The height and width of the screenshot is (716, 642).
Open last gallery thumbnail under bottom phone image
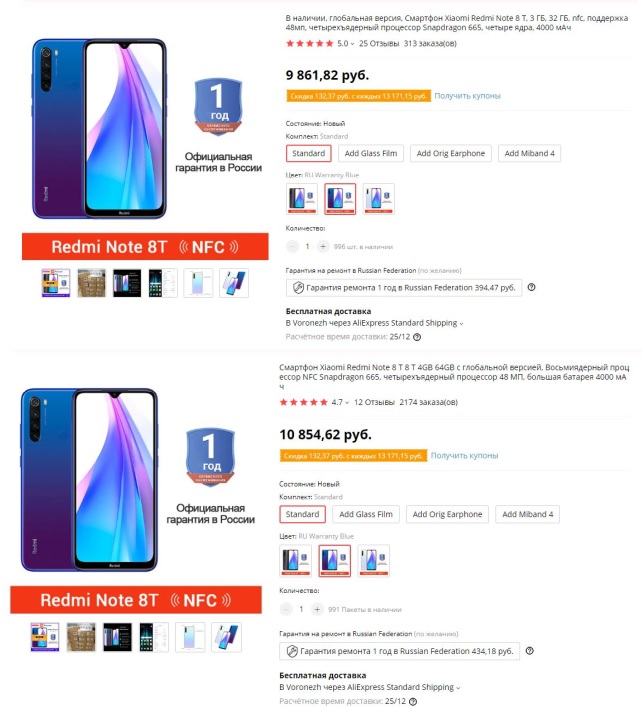point(224,637)
